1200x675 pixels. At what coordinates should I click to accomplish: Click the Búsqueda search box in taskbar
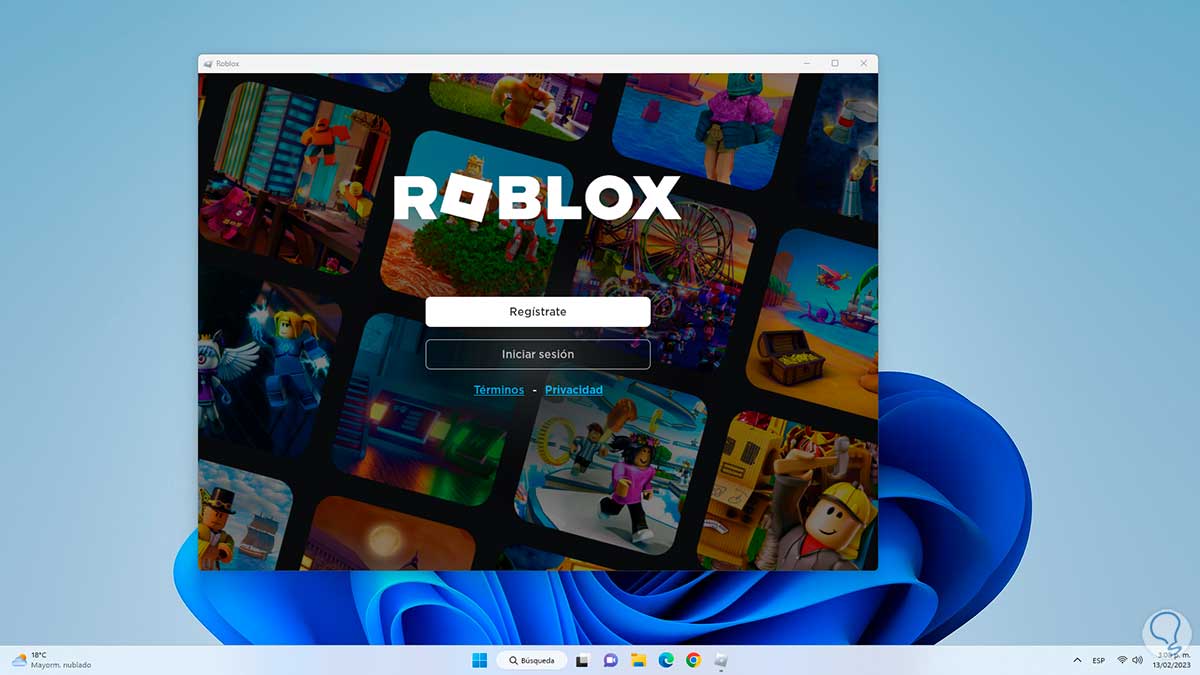(532, 660)
